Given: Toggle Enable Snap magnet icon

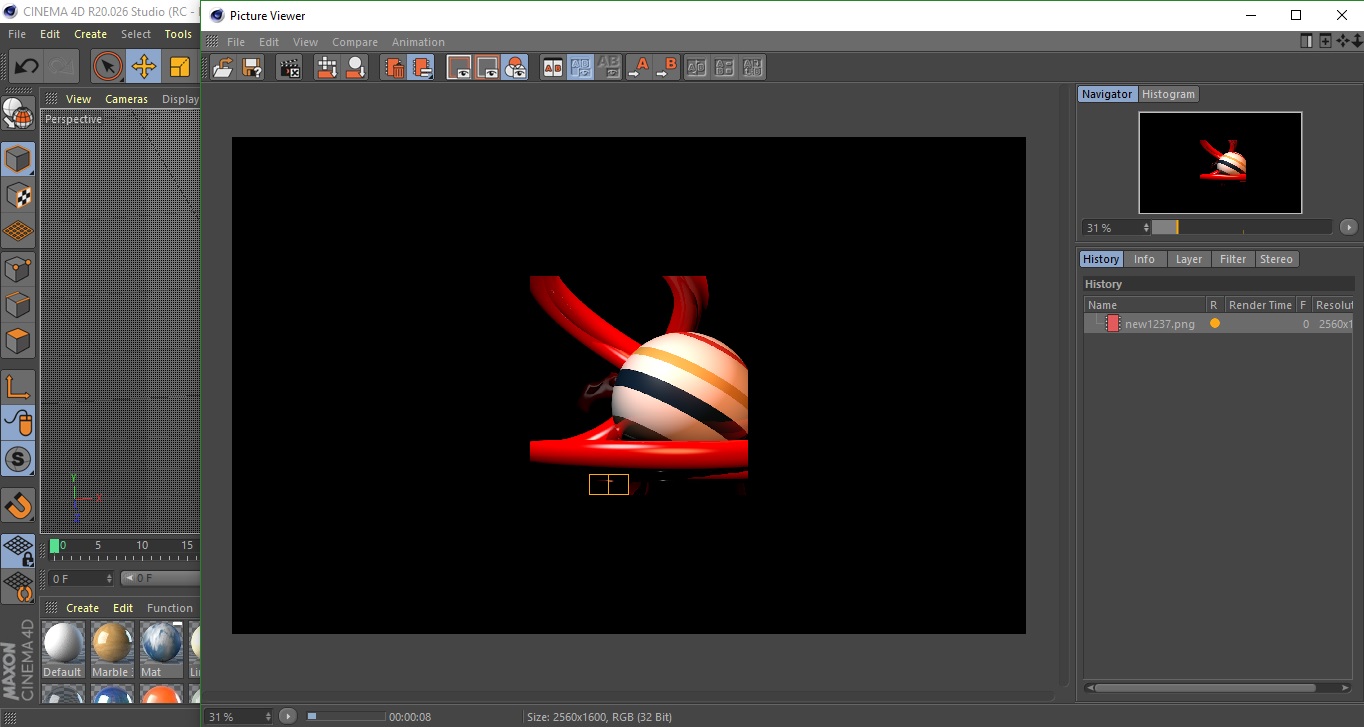Looking at the screenshot, I should pyautogui.click(x=18, y=505).
